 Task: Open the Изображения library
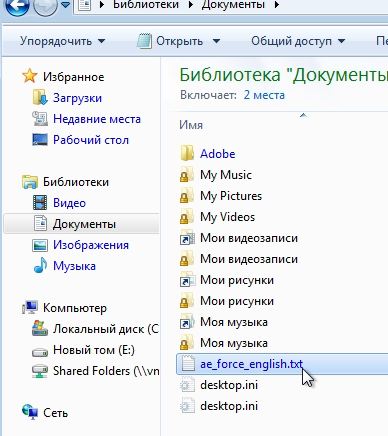click(91, 245)
